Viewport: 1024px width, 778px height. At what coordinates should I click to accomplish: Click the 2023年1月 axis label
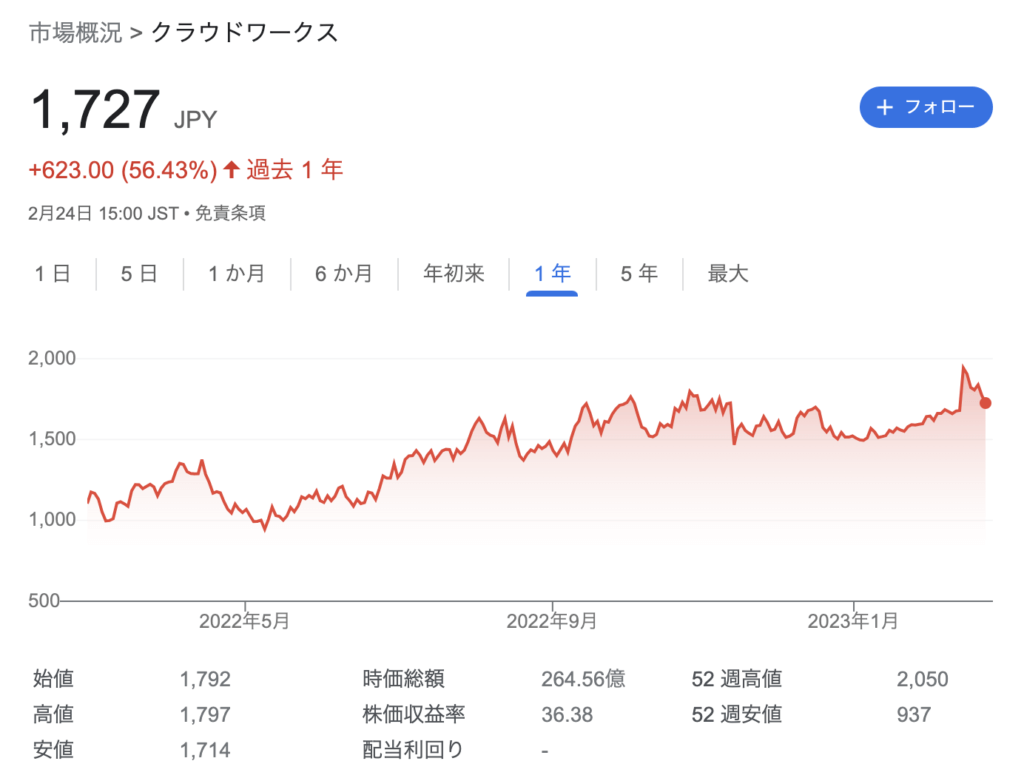pos(853,622)
